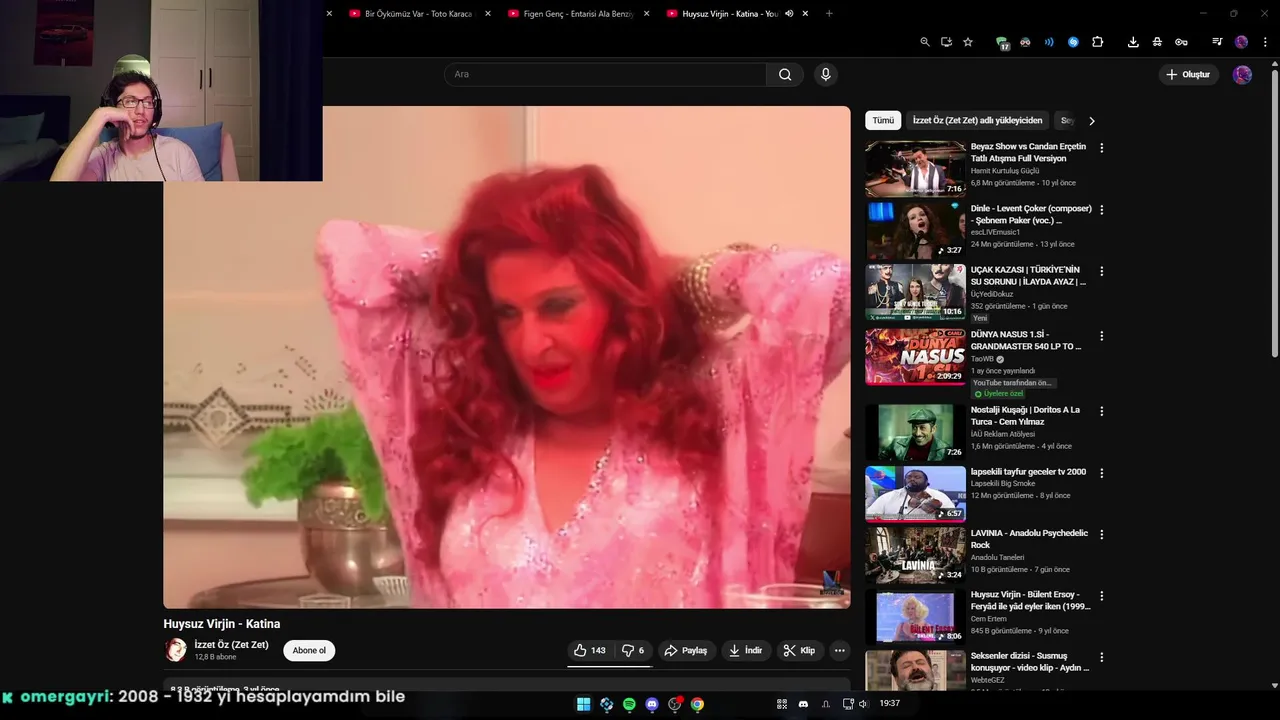Click the YouTube search magnifier button
Screen dimensions: 1280x720
pyautogui.click(x=785, y=74)
